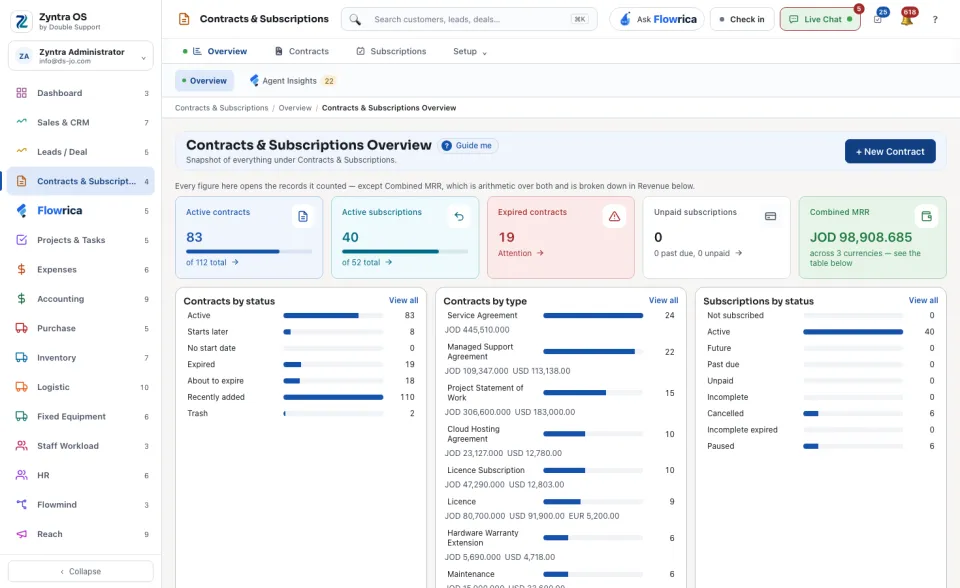
Task: Click the Service Agreement contract type row
Action: pos(560,315)
